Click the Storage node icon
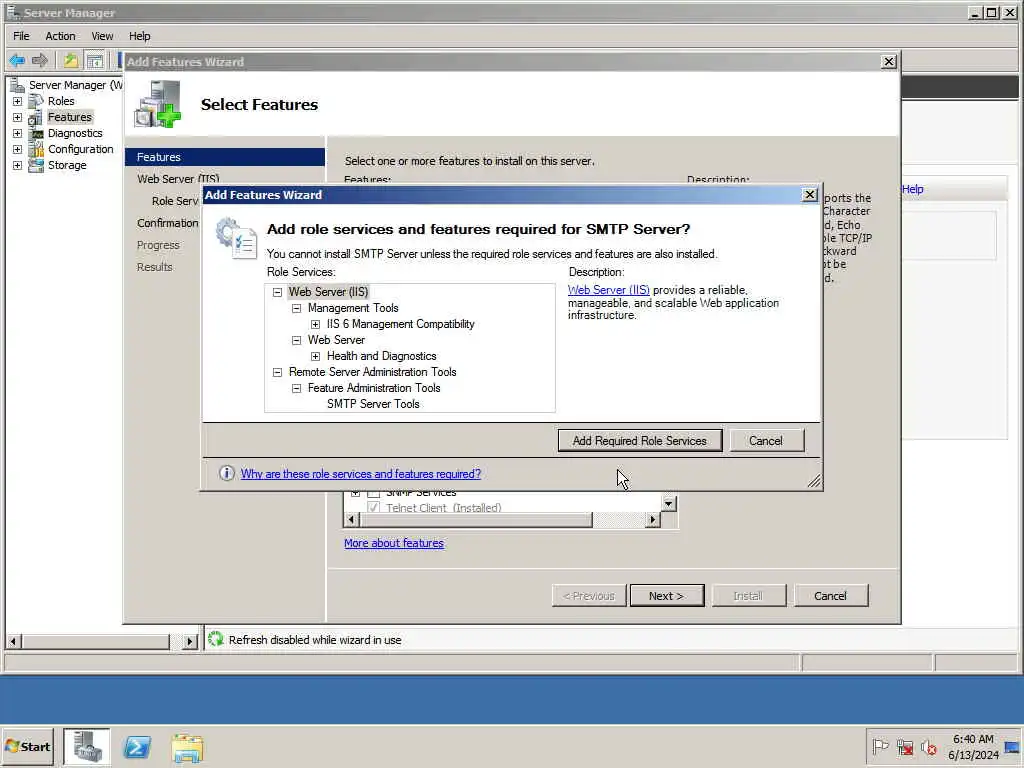The height and width of the screenshot is (768, 1024). point(37,165)
